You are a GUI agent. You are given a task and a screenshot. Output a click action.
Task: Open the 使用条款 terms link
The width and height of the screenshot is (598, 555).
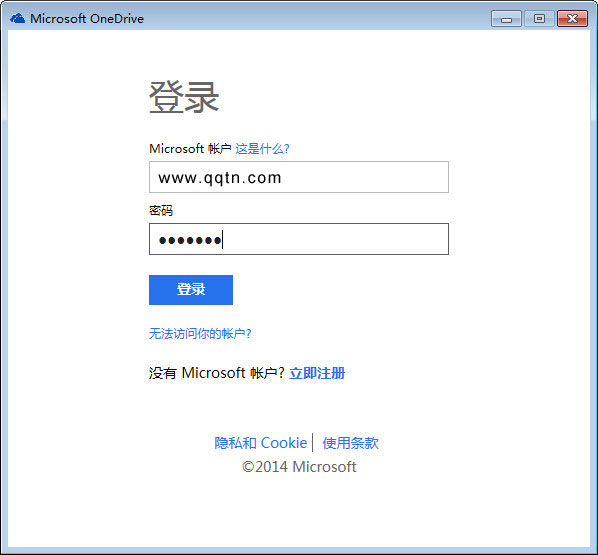(x=350, y=443)
